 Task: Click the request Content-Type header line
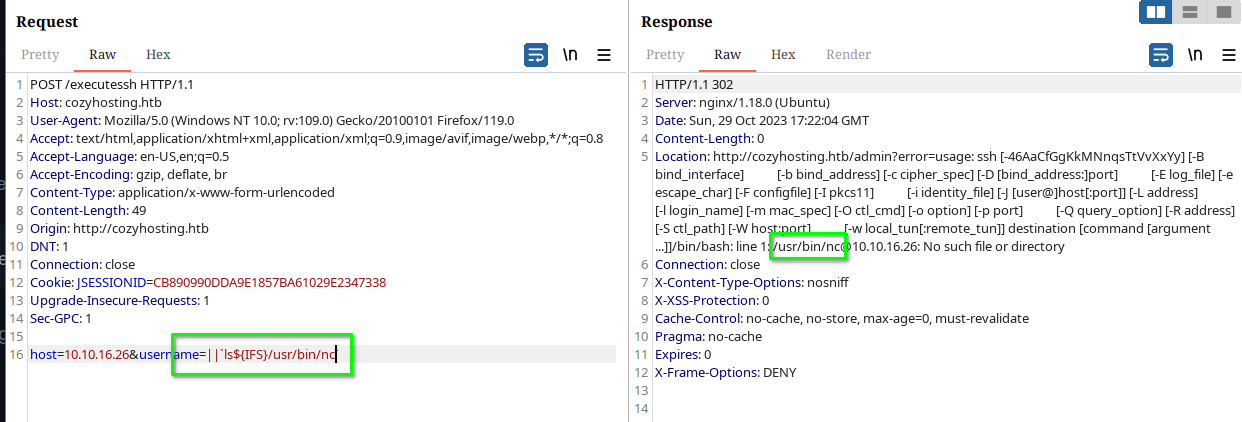click(182, 192)
